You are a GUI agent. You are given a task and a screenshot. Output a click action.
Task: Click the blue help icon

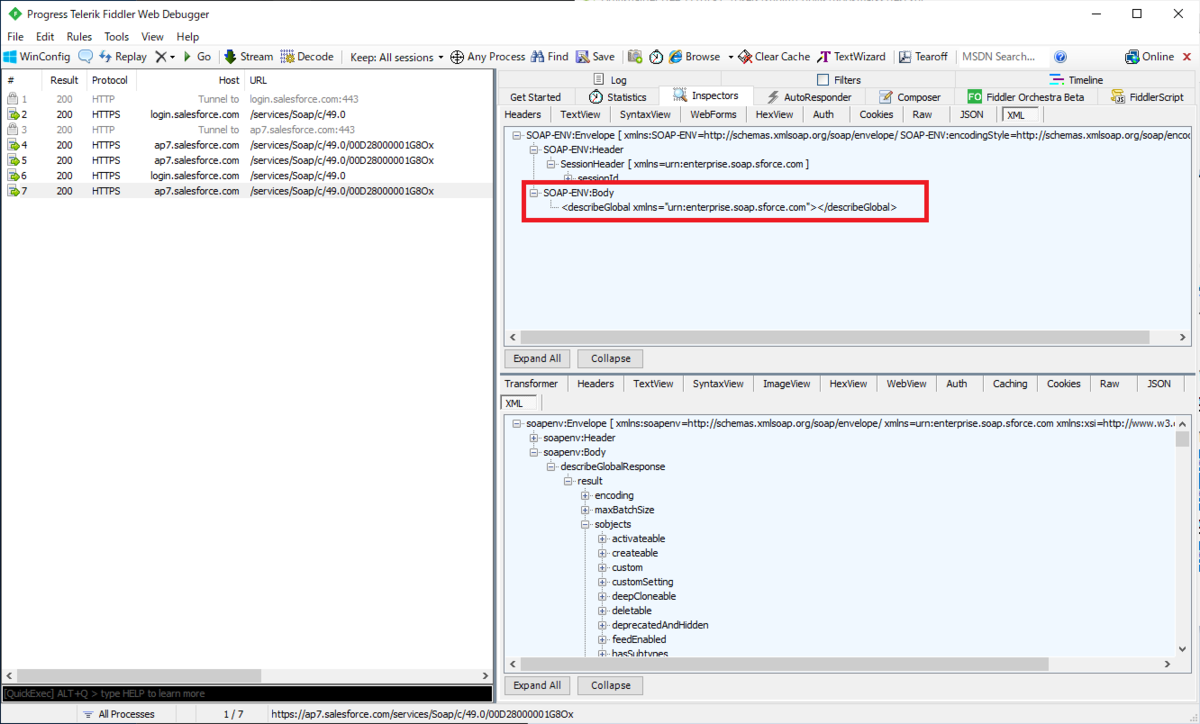[x=1060, y=57]
